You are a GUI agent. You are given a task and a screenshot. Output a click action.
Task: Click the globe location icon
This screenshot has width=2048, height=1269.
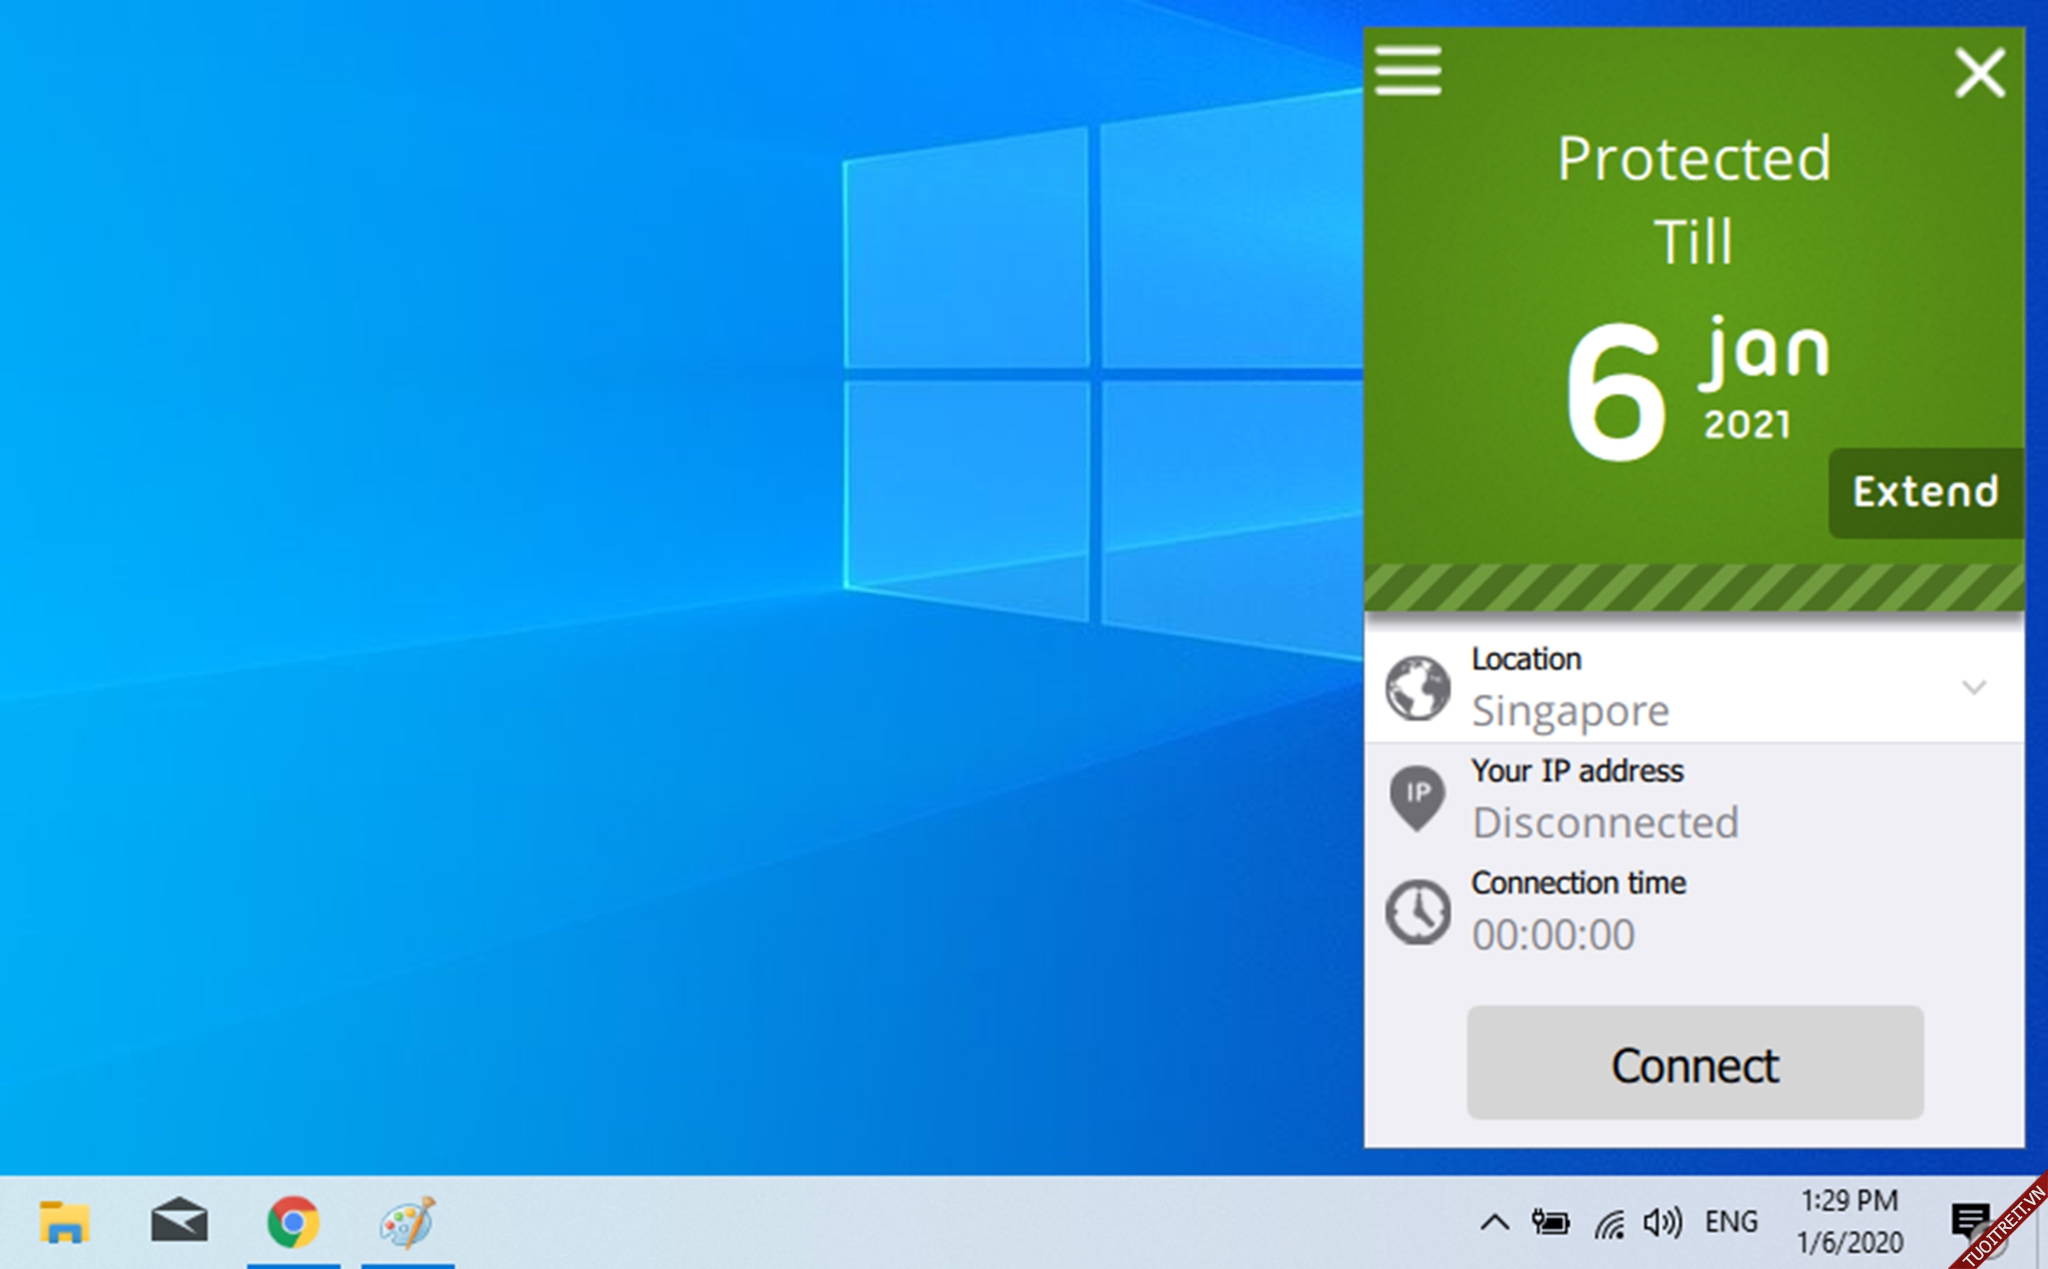click(x=1417, y=688)
